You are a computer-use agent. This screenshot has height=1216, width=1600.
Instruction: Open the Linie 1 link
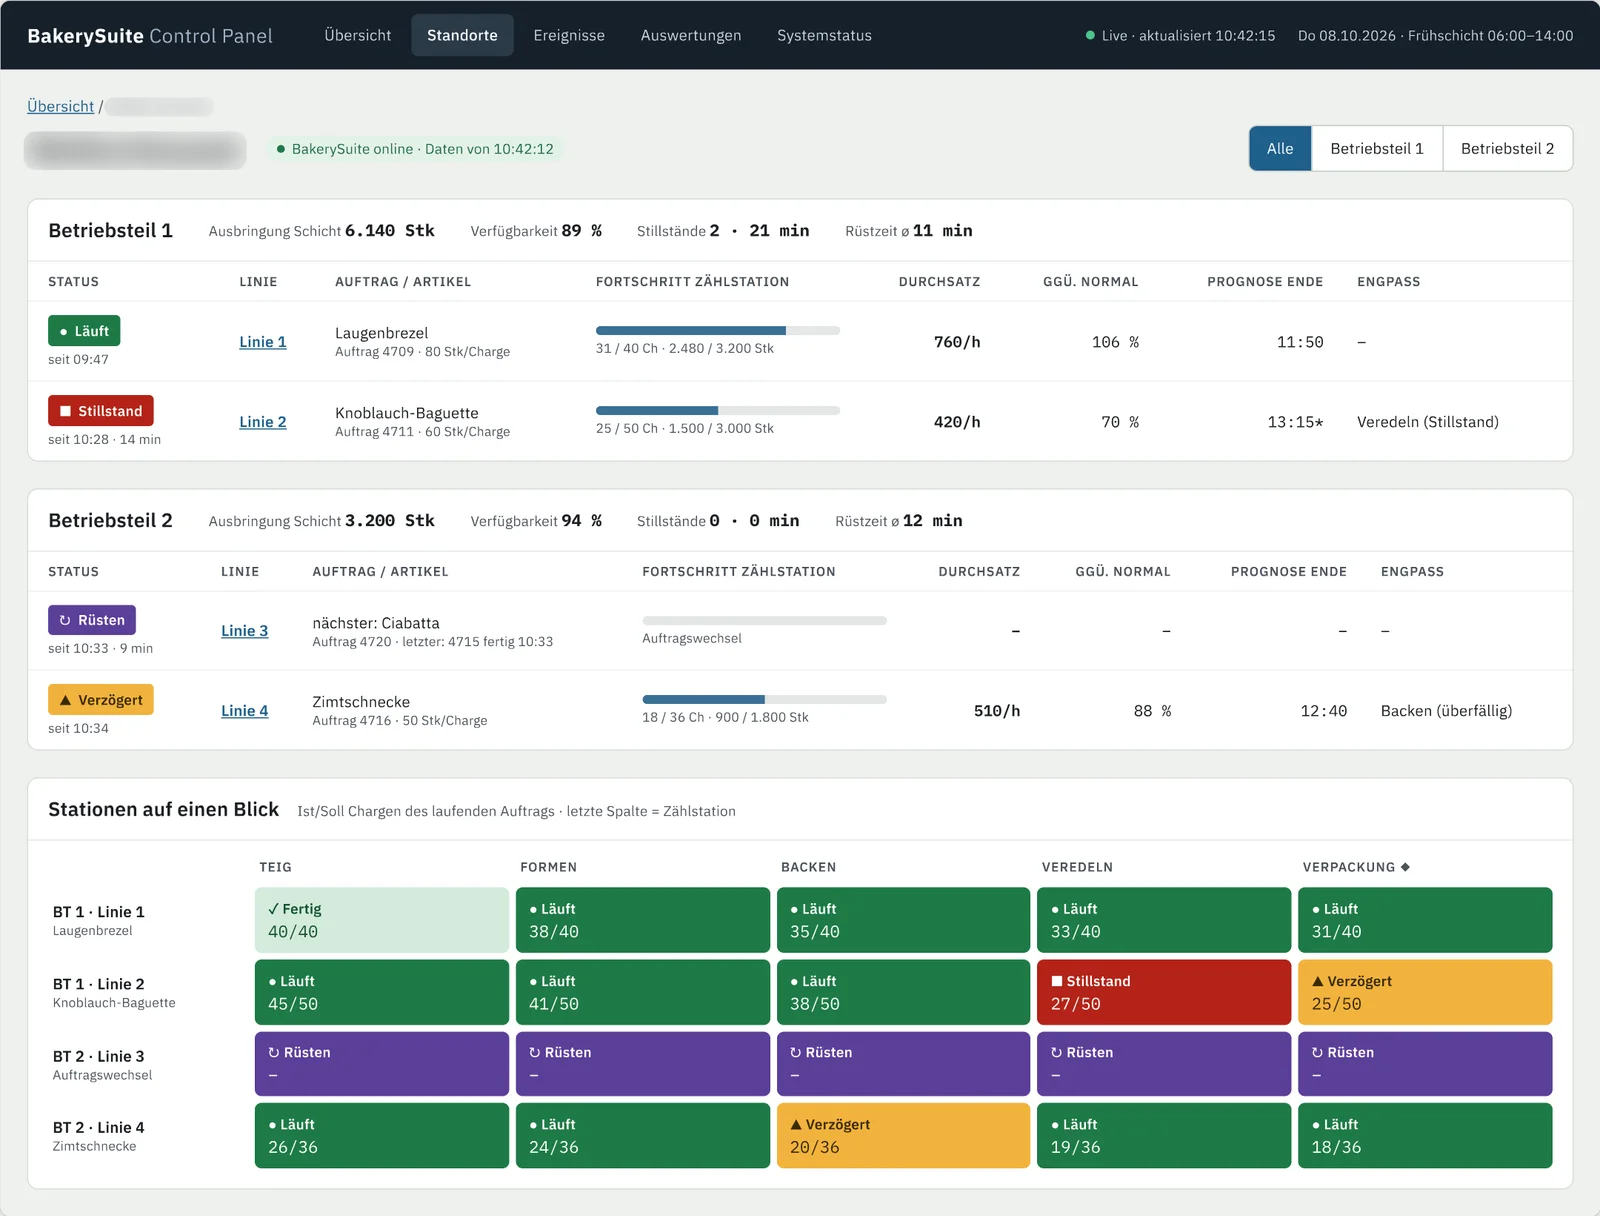tap(263, 342)
